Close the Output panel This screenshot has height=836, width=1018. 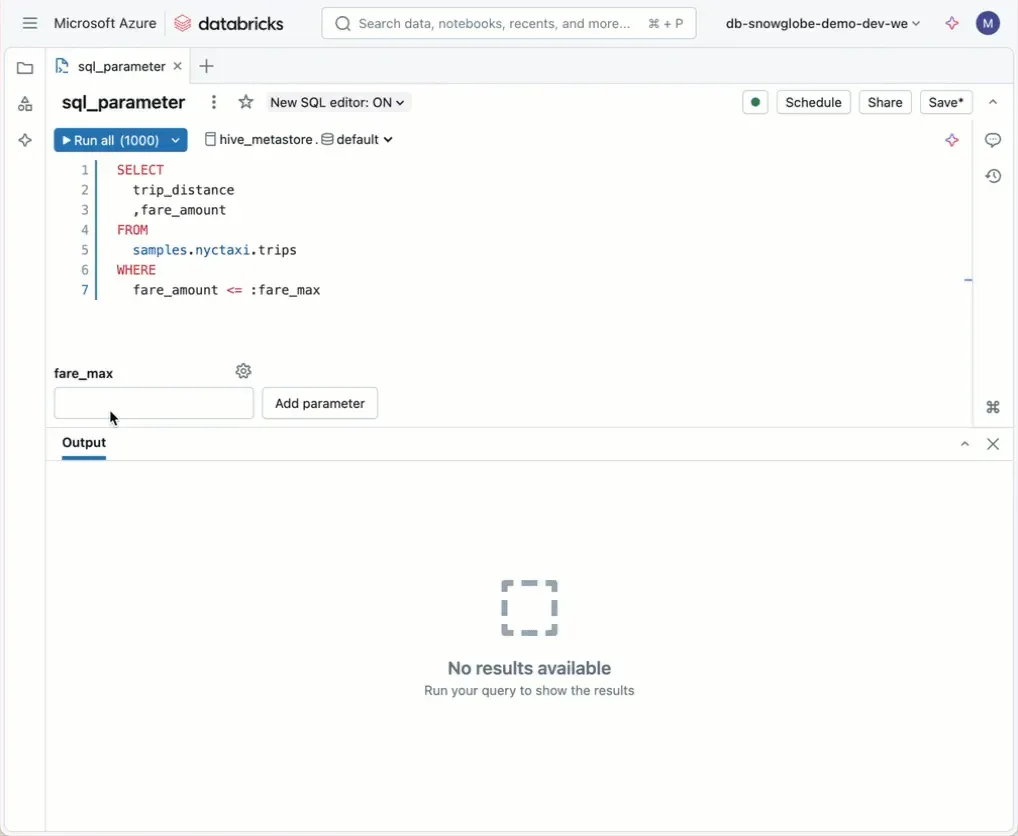[993, 444]
